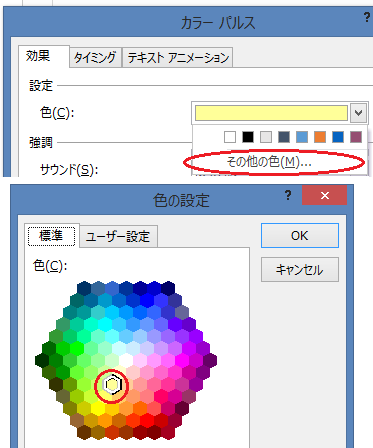The image size is (373, 448).
Task: Pick the bright green hexagon
Action: click(x=77, y=348)
